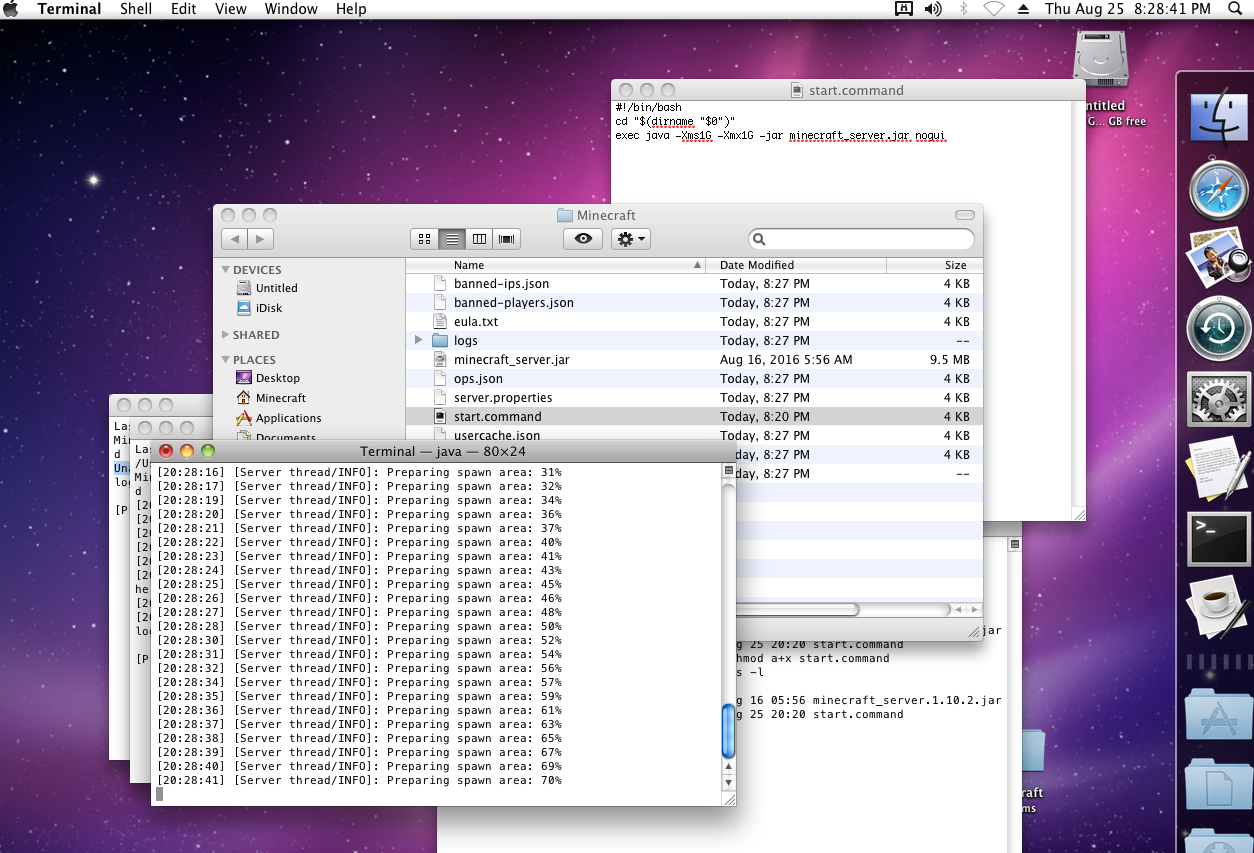Viewport: 1254px width, 853px height.
Task: Switch Finder to Cover Flow view
Action: 507,239
